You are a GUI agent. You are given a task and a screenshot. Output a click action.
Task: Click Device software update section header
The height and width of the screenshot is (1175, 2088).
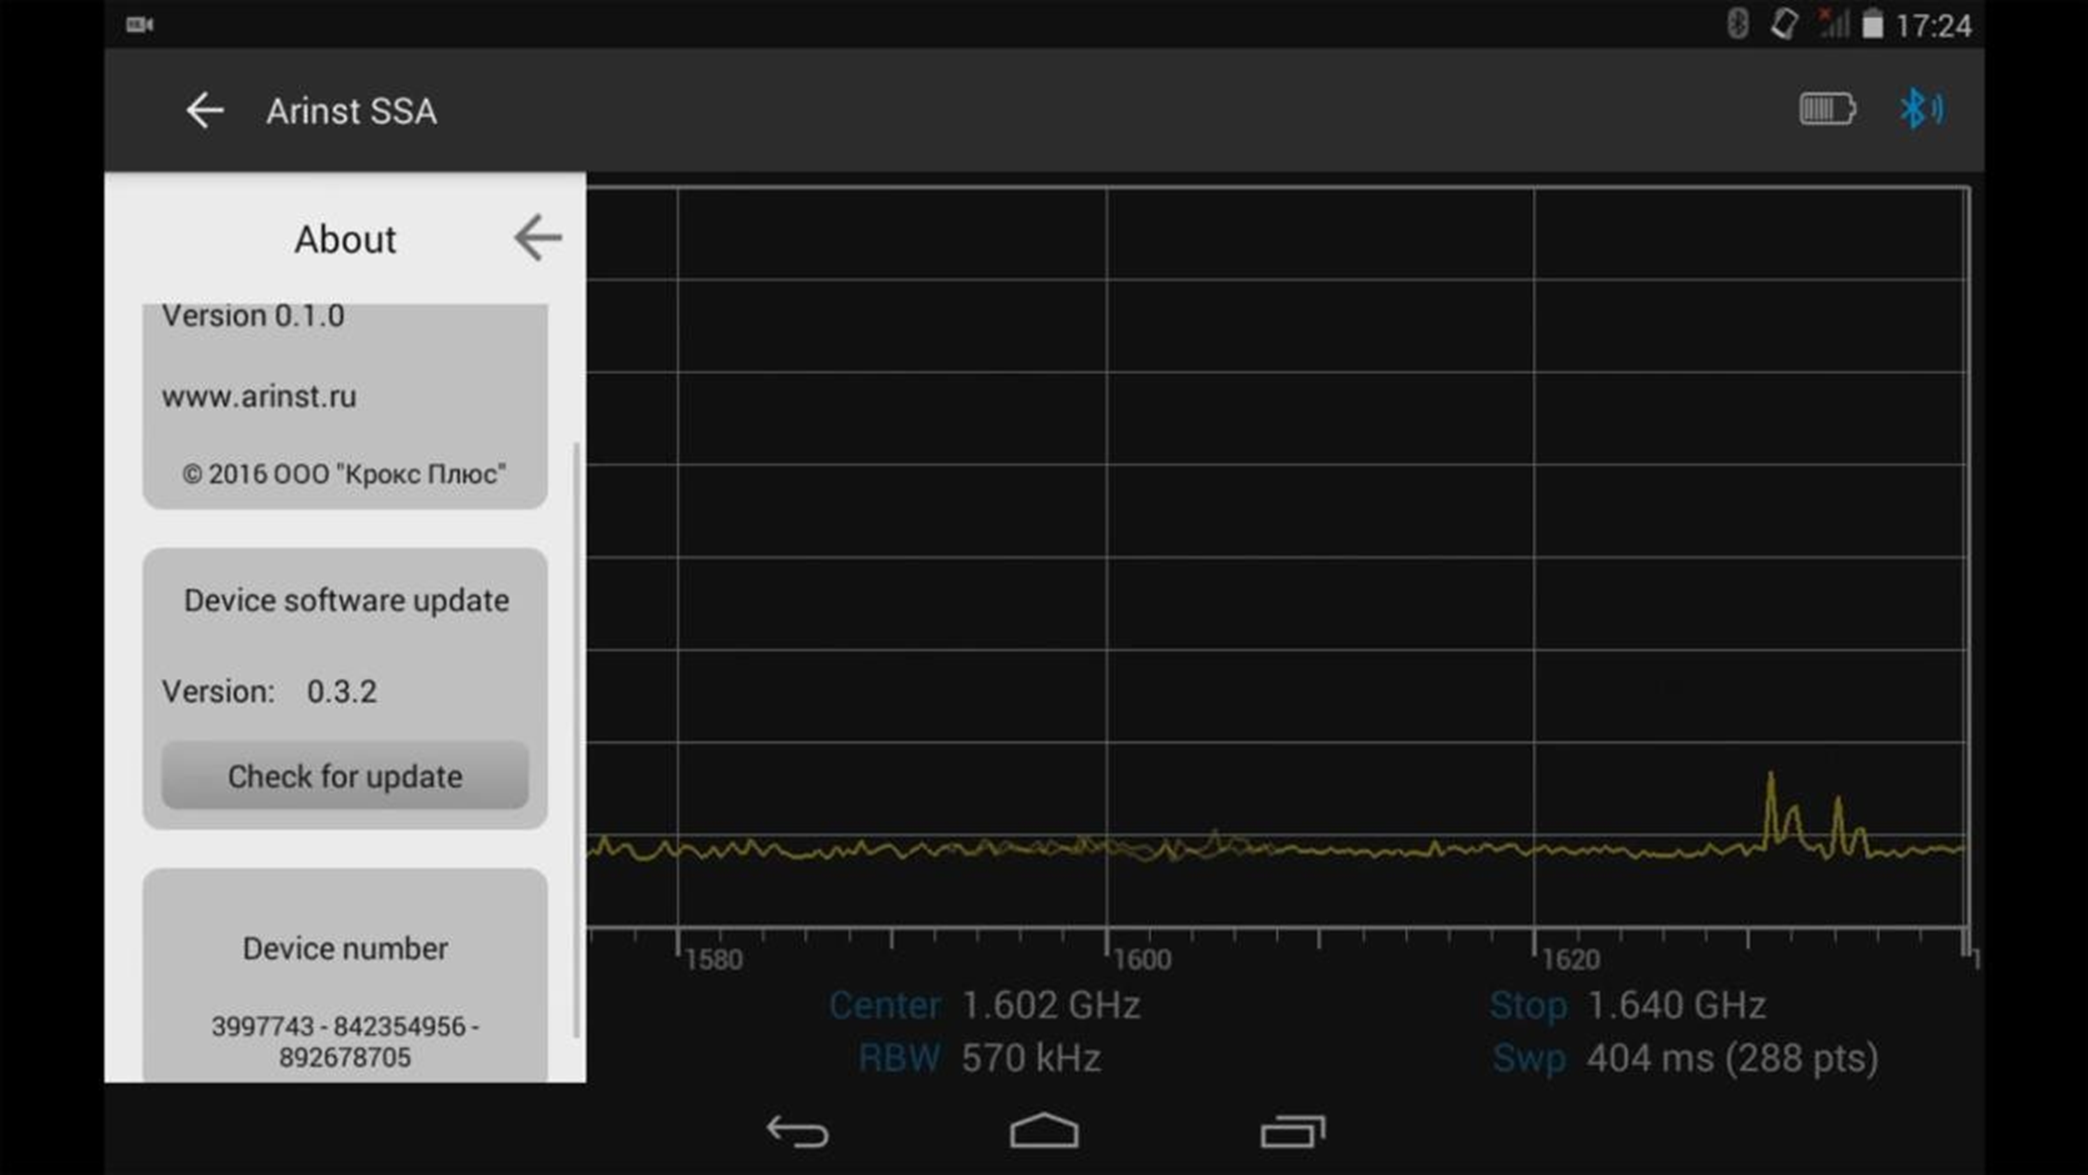click(346, 600)
